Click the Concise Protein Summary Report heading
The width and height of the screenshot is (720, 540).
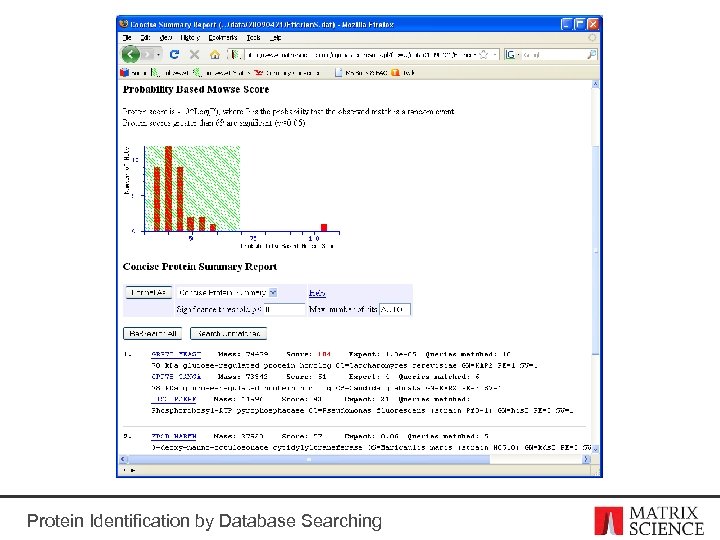[x=200, y=267]
